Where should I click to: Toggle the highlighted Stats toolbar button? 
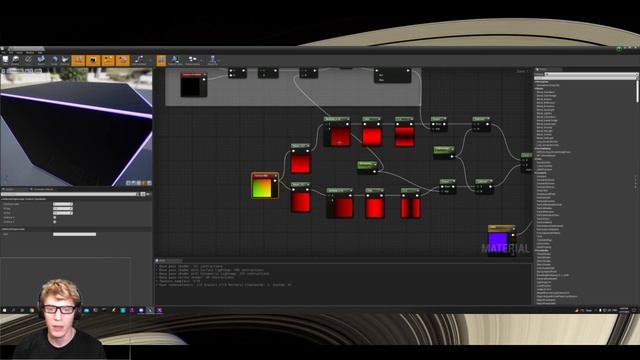pos(161,60)
